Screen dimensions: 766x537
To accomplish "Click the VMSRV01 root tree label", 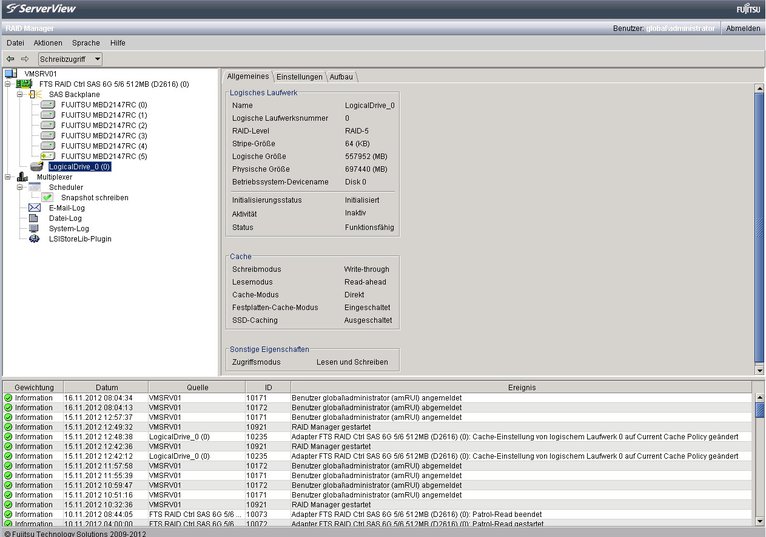I will [x=41, y=74].
